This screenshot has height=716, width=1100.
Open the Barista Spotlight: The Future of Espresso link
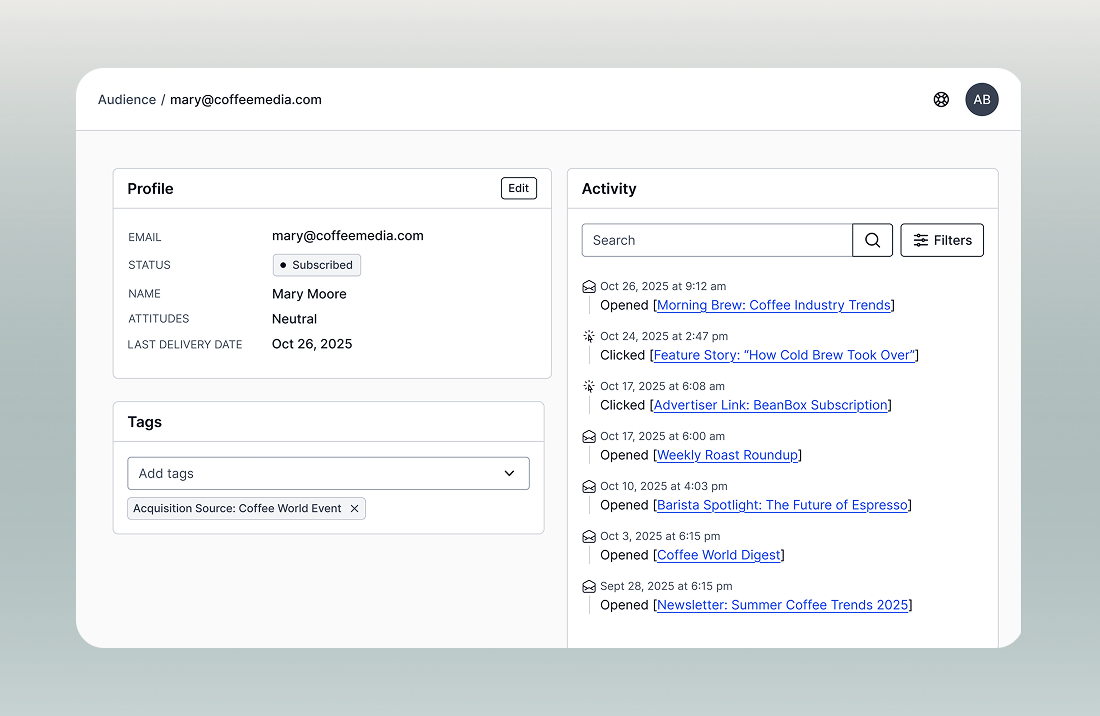(781, 505)
